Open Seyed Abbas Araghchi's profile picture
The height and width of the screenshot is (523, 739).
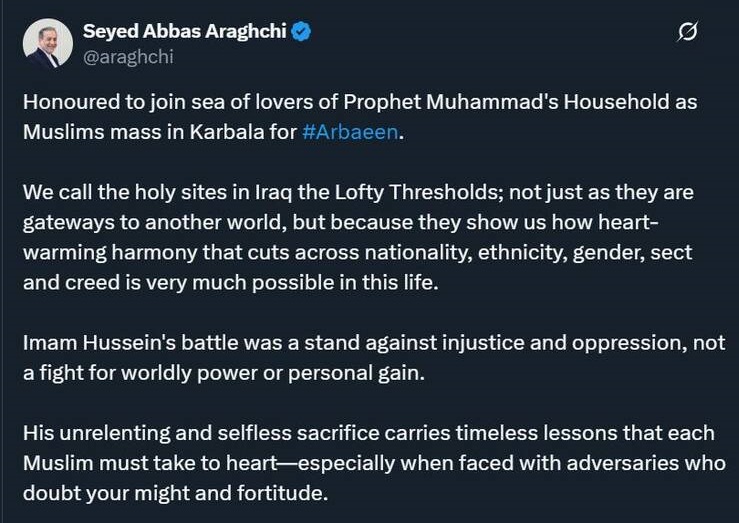pos(48,43)
